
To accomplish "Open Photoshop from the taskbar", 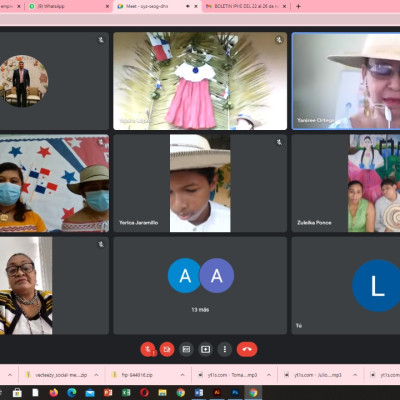I will coord(235,393).
